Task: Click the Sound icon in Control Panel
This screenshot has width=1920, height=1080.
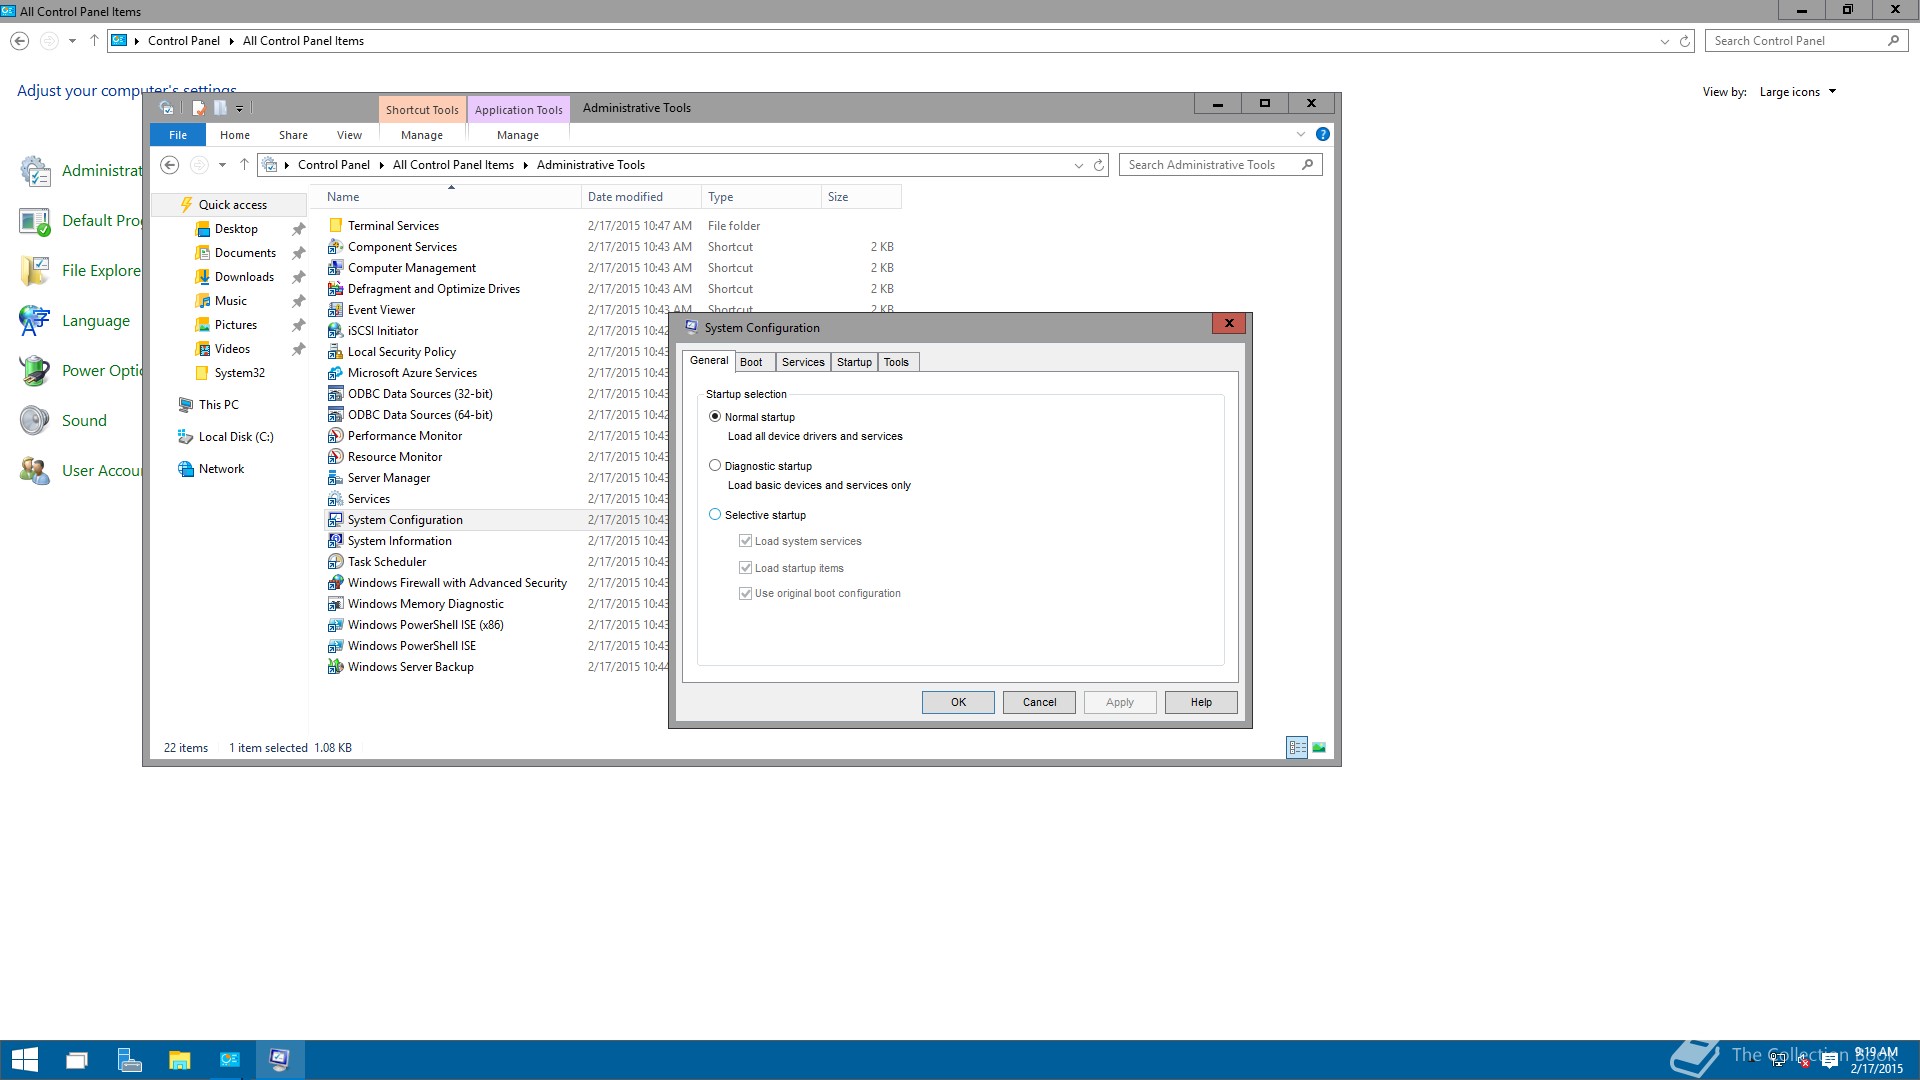Action: (x=35, y=421)
